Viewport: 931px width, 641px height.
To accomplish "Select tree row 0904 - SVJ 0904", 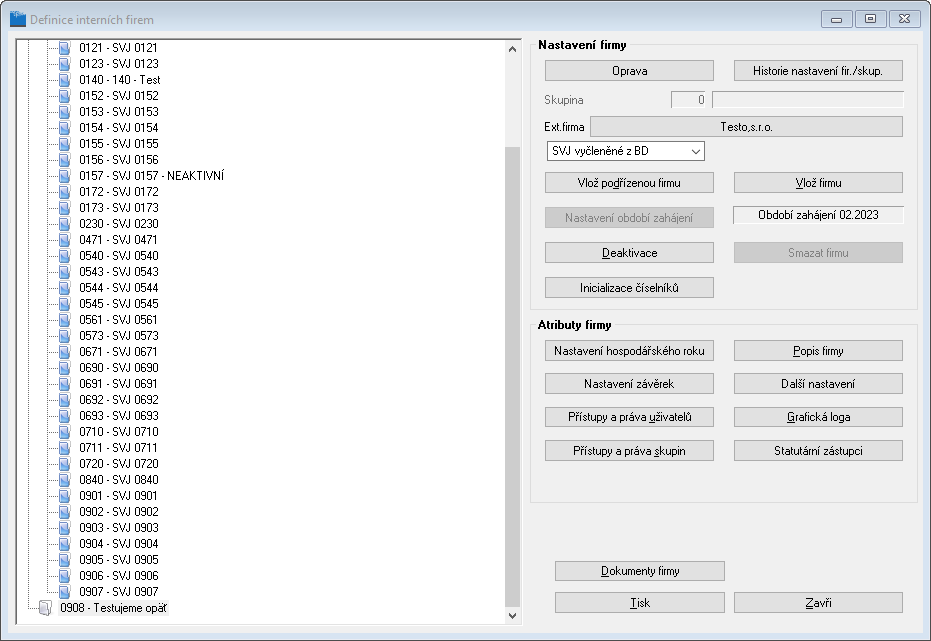I will (119, 544).
